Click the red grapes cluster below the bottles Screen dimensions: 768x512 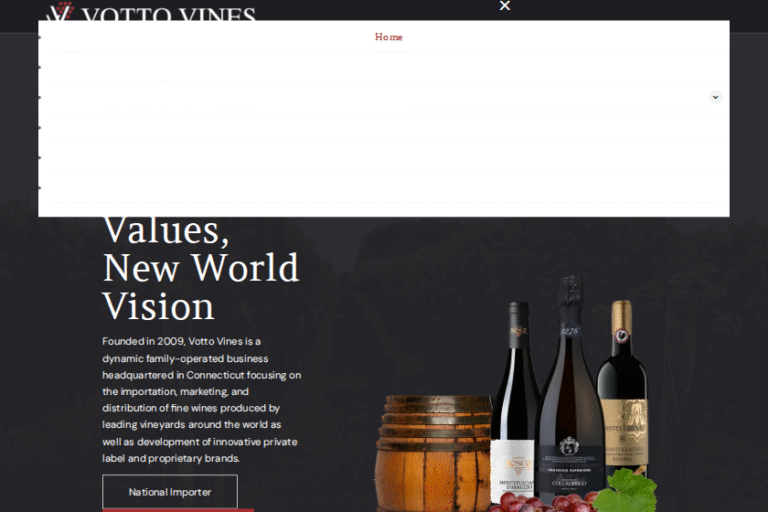click(544, 503)
